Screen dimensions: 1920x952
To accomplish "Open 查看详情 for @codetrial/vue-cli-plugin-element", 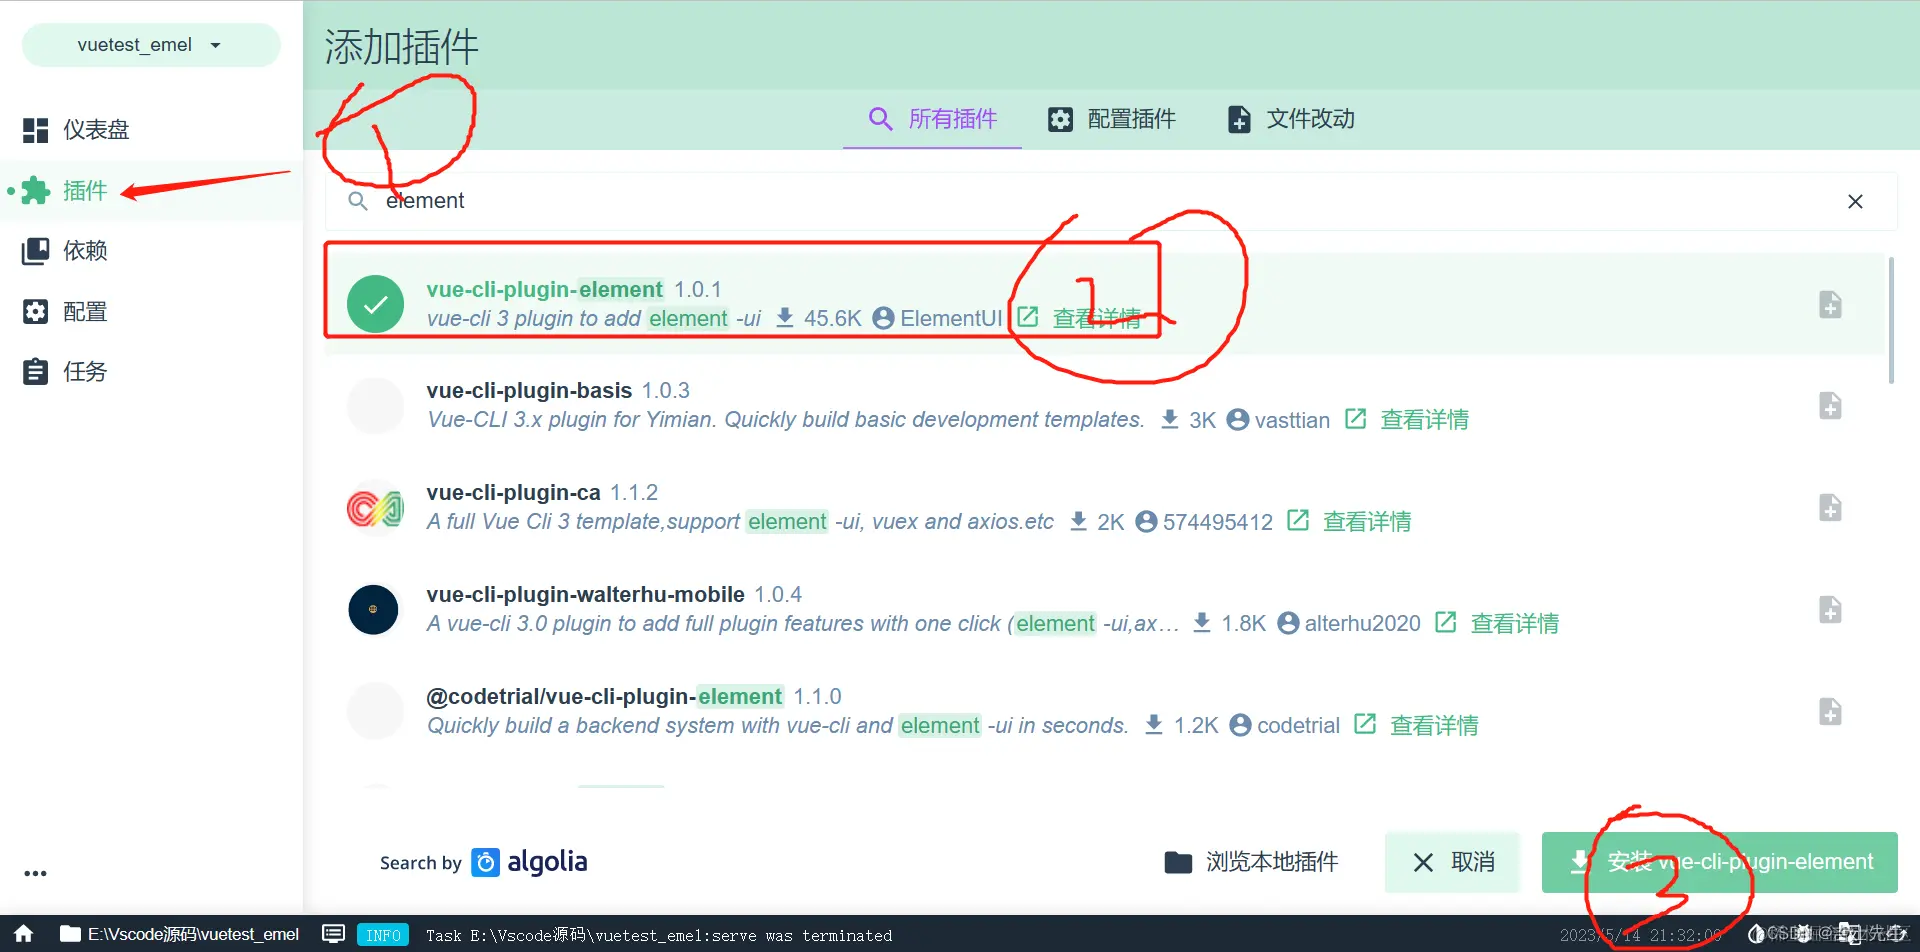I will click(x=1434, y=726).
